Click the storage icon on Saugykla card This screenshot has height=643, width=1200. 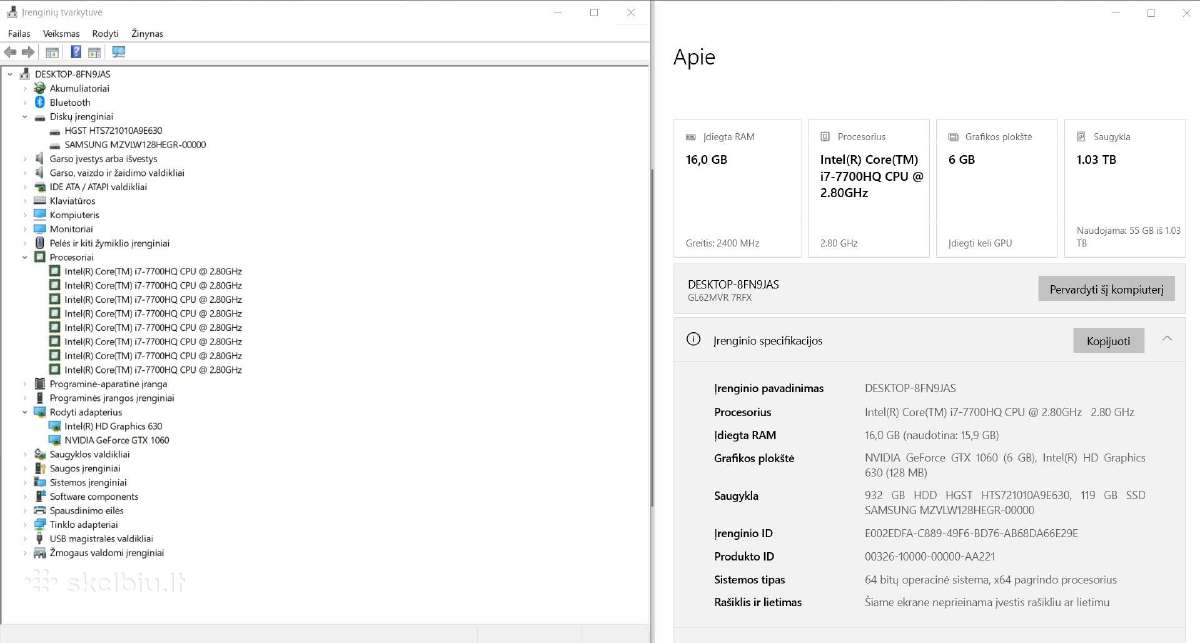[x=1081, y=137]
